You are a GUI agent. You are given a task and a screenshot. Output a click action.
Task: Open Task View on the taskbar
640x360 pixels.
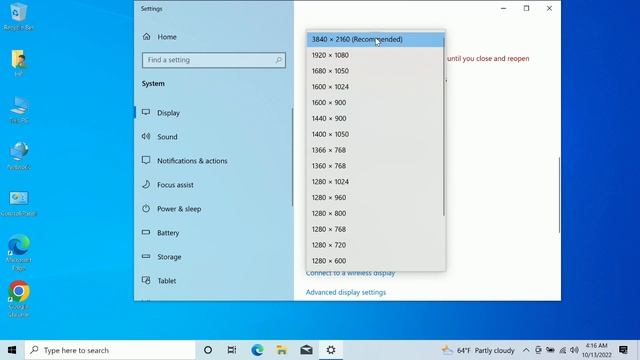tap(232, 350)
